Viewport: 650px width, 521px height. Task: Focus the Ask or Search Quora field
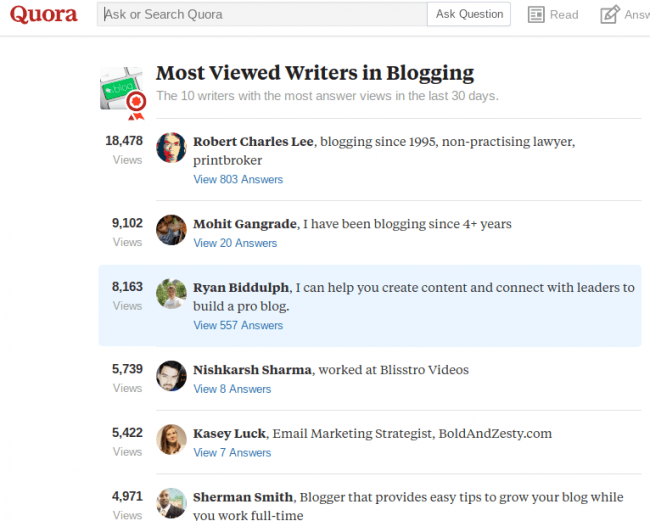[262, 14]
